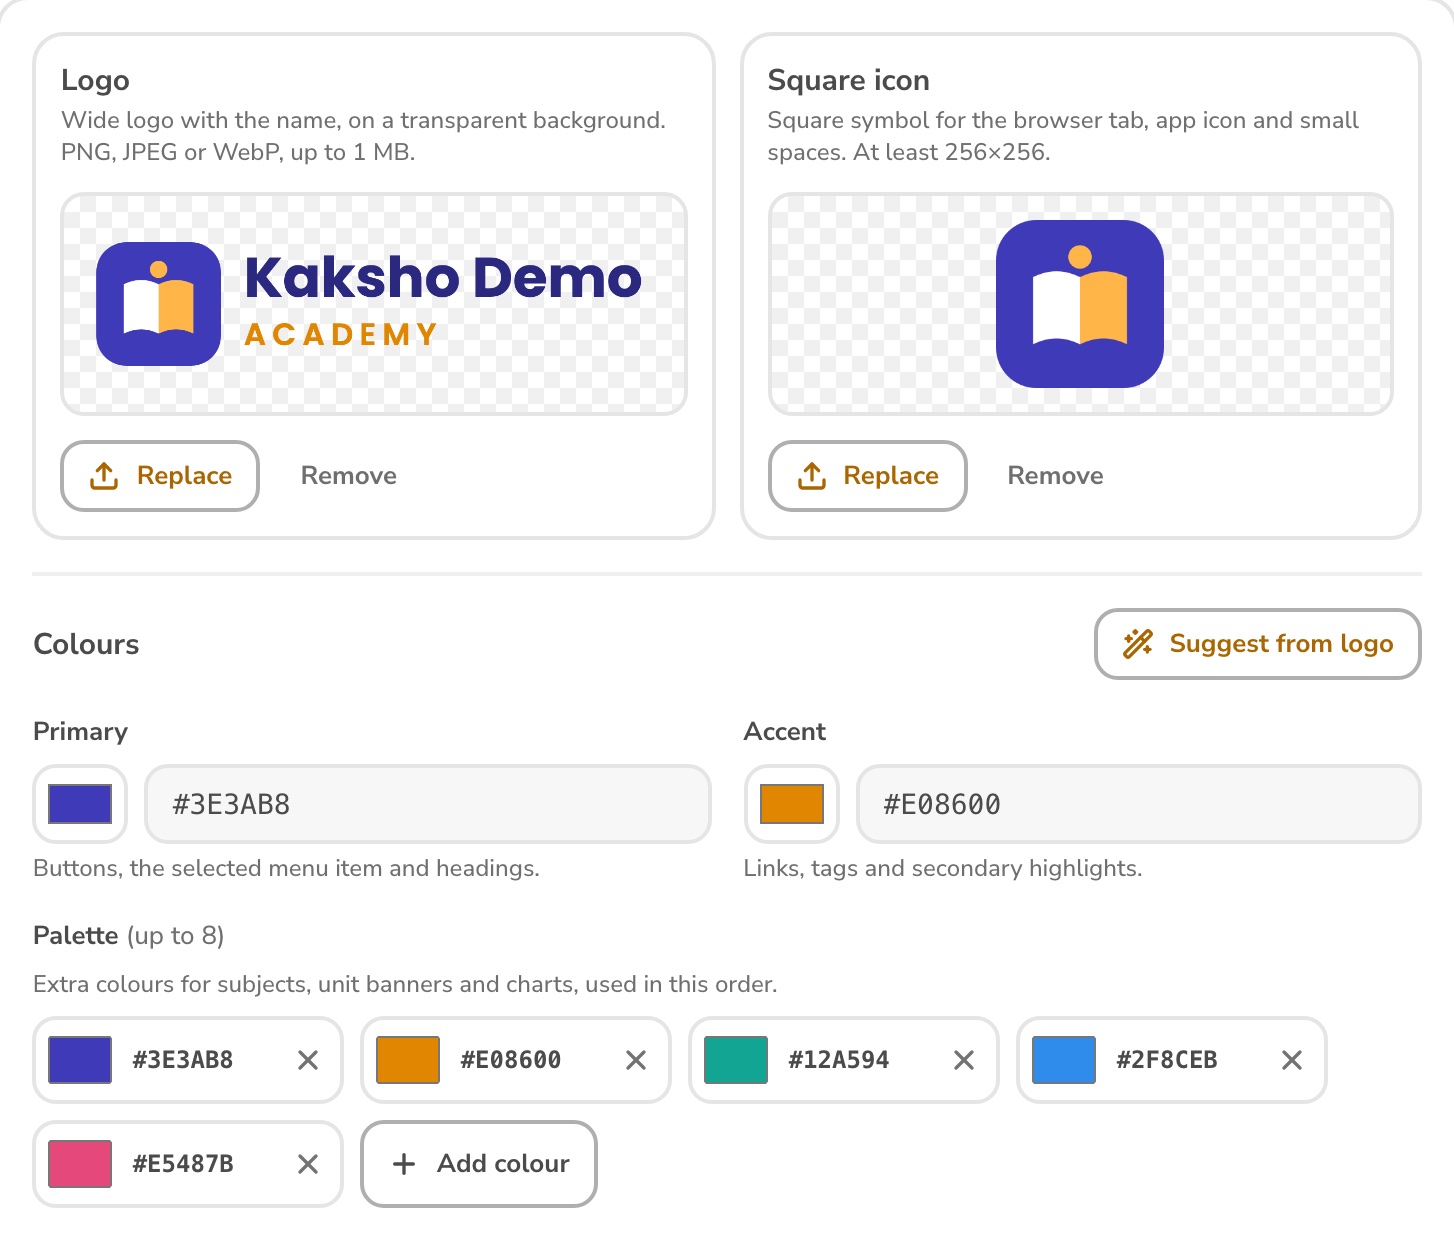Click the Replace button under Logo

click(160, 476)
